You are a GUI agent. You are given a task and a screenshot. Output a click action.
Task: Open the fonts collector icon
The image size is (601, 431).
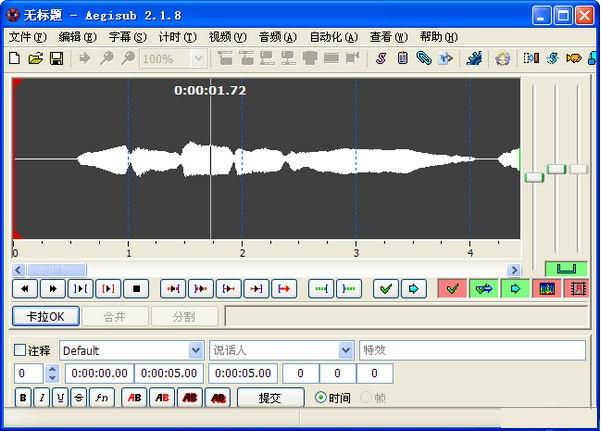tap(445, 59)
